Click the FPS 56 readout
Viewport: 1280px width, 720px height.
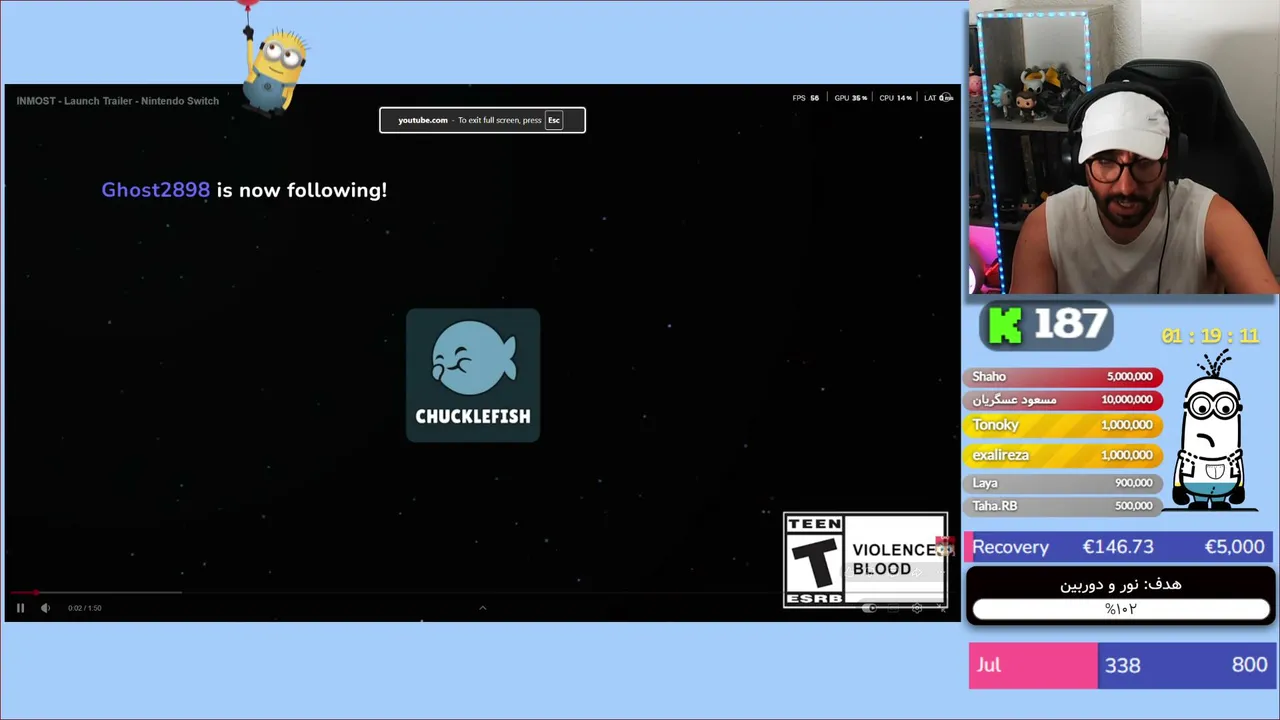(x=806, y=98)
